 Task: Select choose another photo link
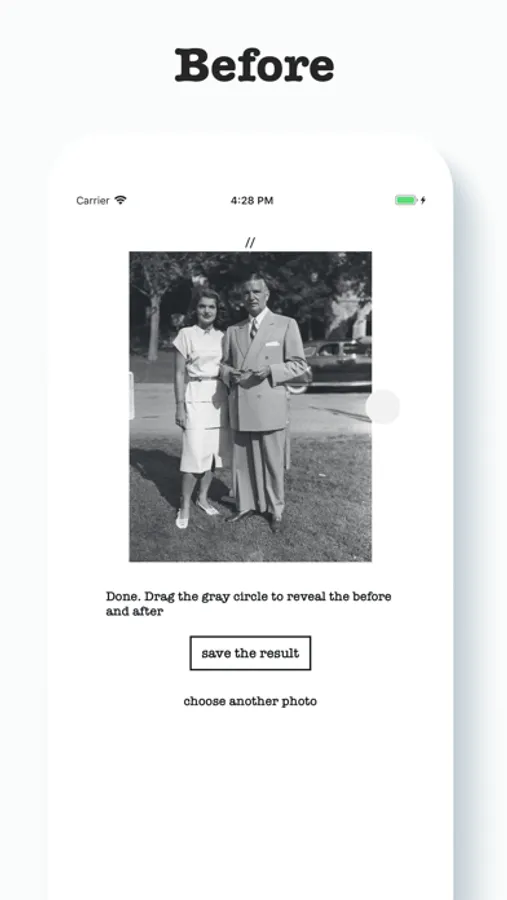(x=250, y=701)
